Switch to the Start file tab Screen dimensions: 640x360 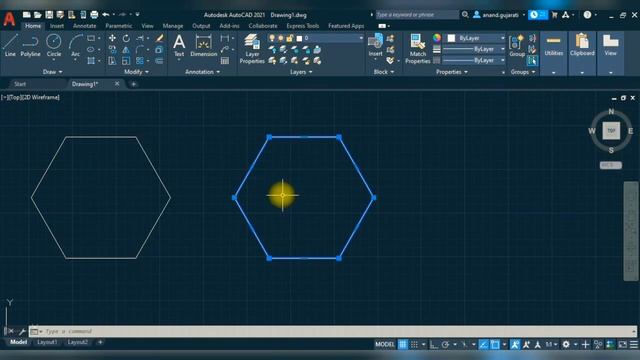(20, 84)
